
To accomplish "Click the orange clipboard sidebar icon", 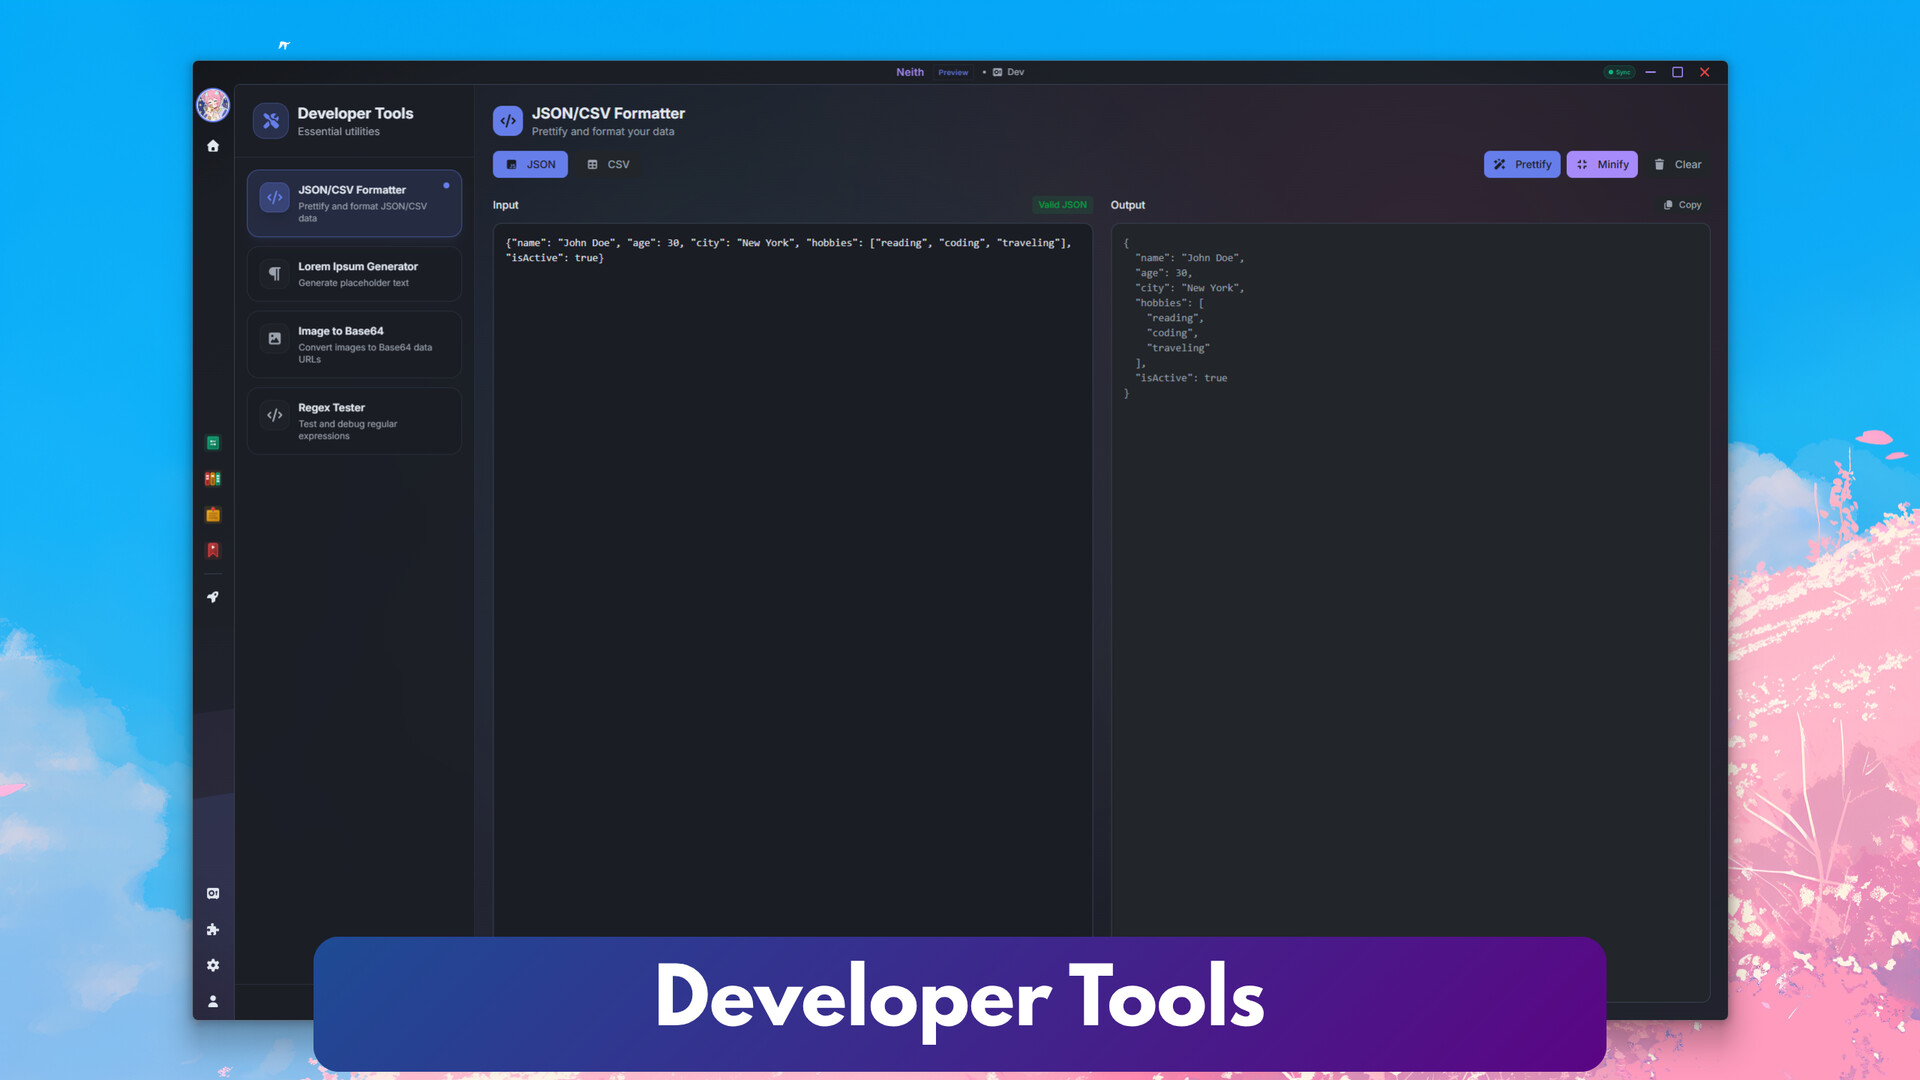I will tap(213, 515).
